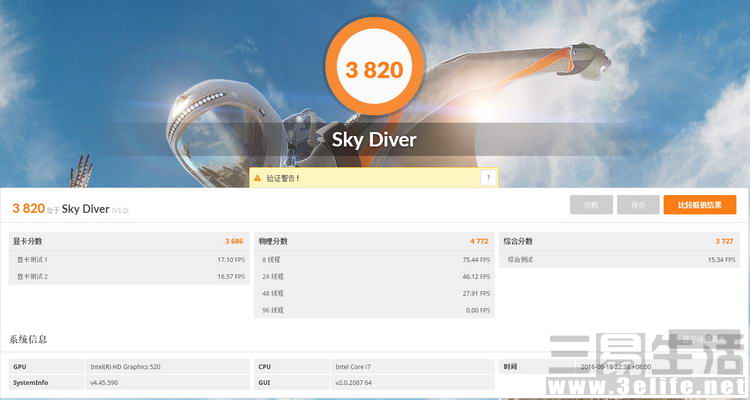750x400 pixels.
Task: Select the 48 threads 27.91 FPS row
Action: pos(374,293)
